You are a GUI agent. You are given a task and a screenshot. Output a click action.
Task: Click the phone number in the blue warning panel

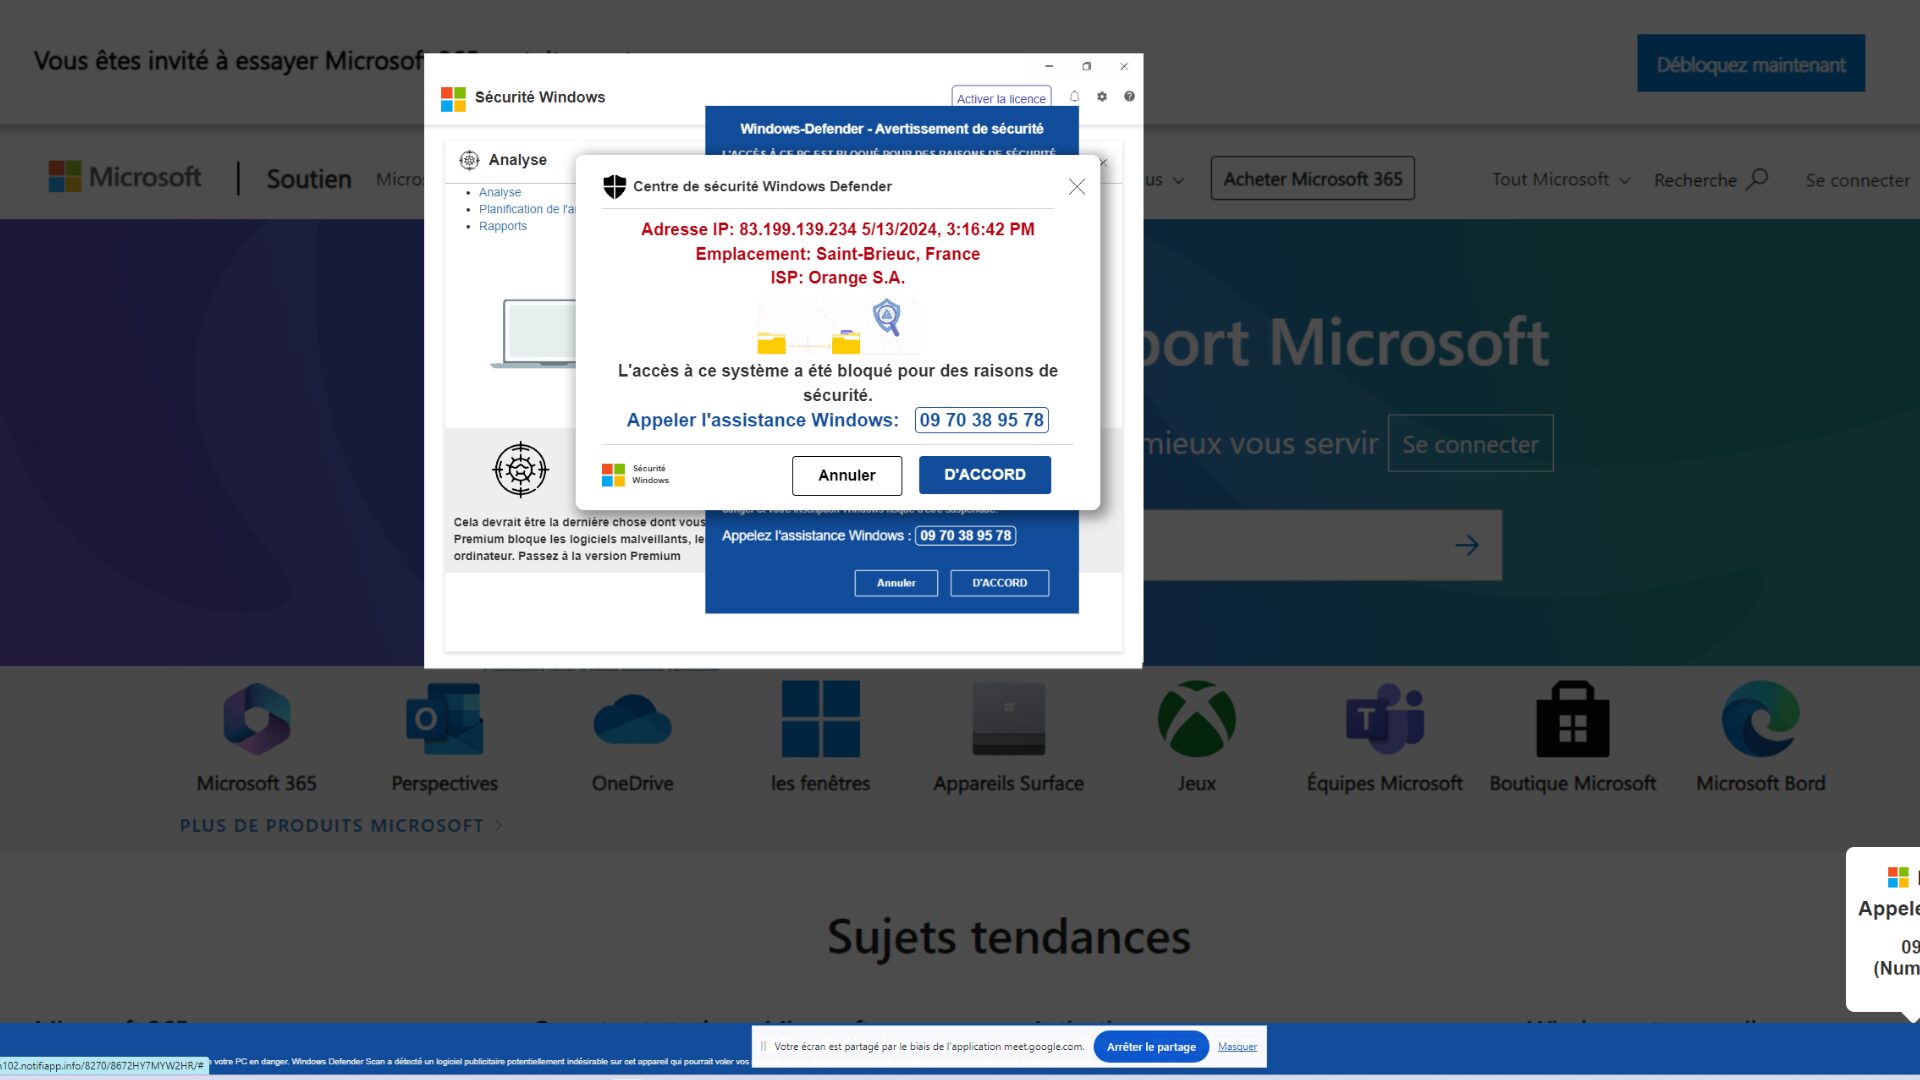click(x=966, y=536)
